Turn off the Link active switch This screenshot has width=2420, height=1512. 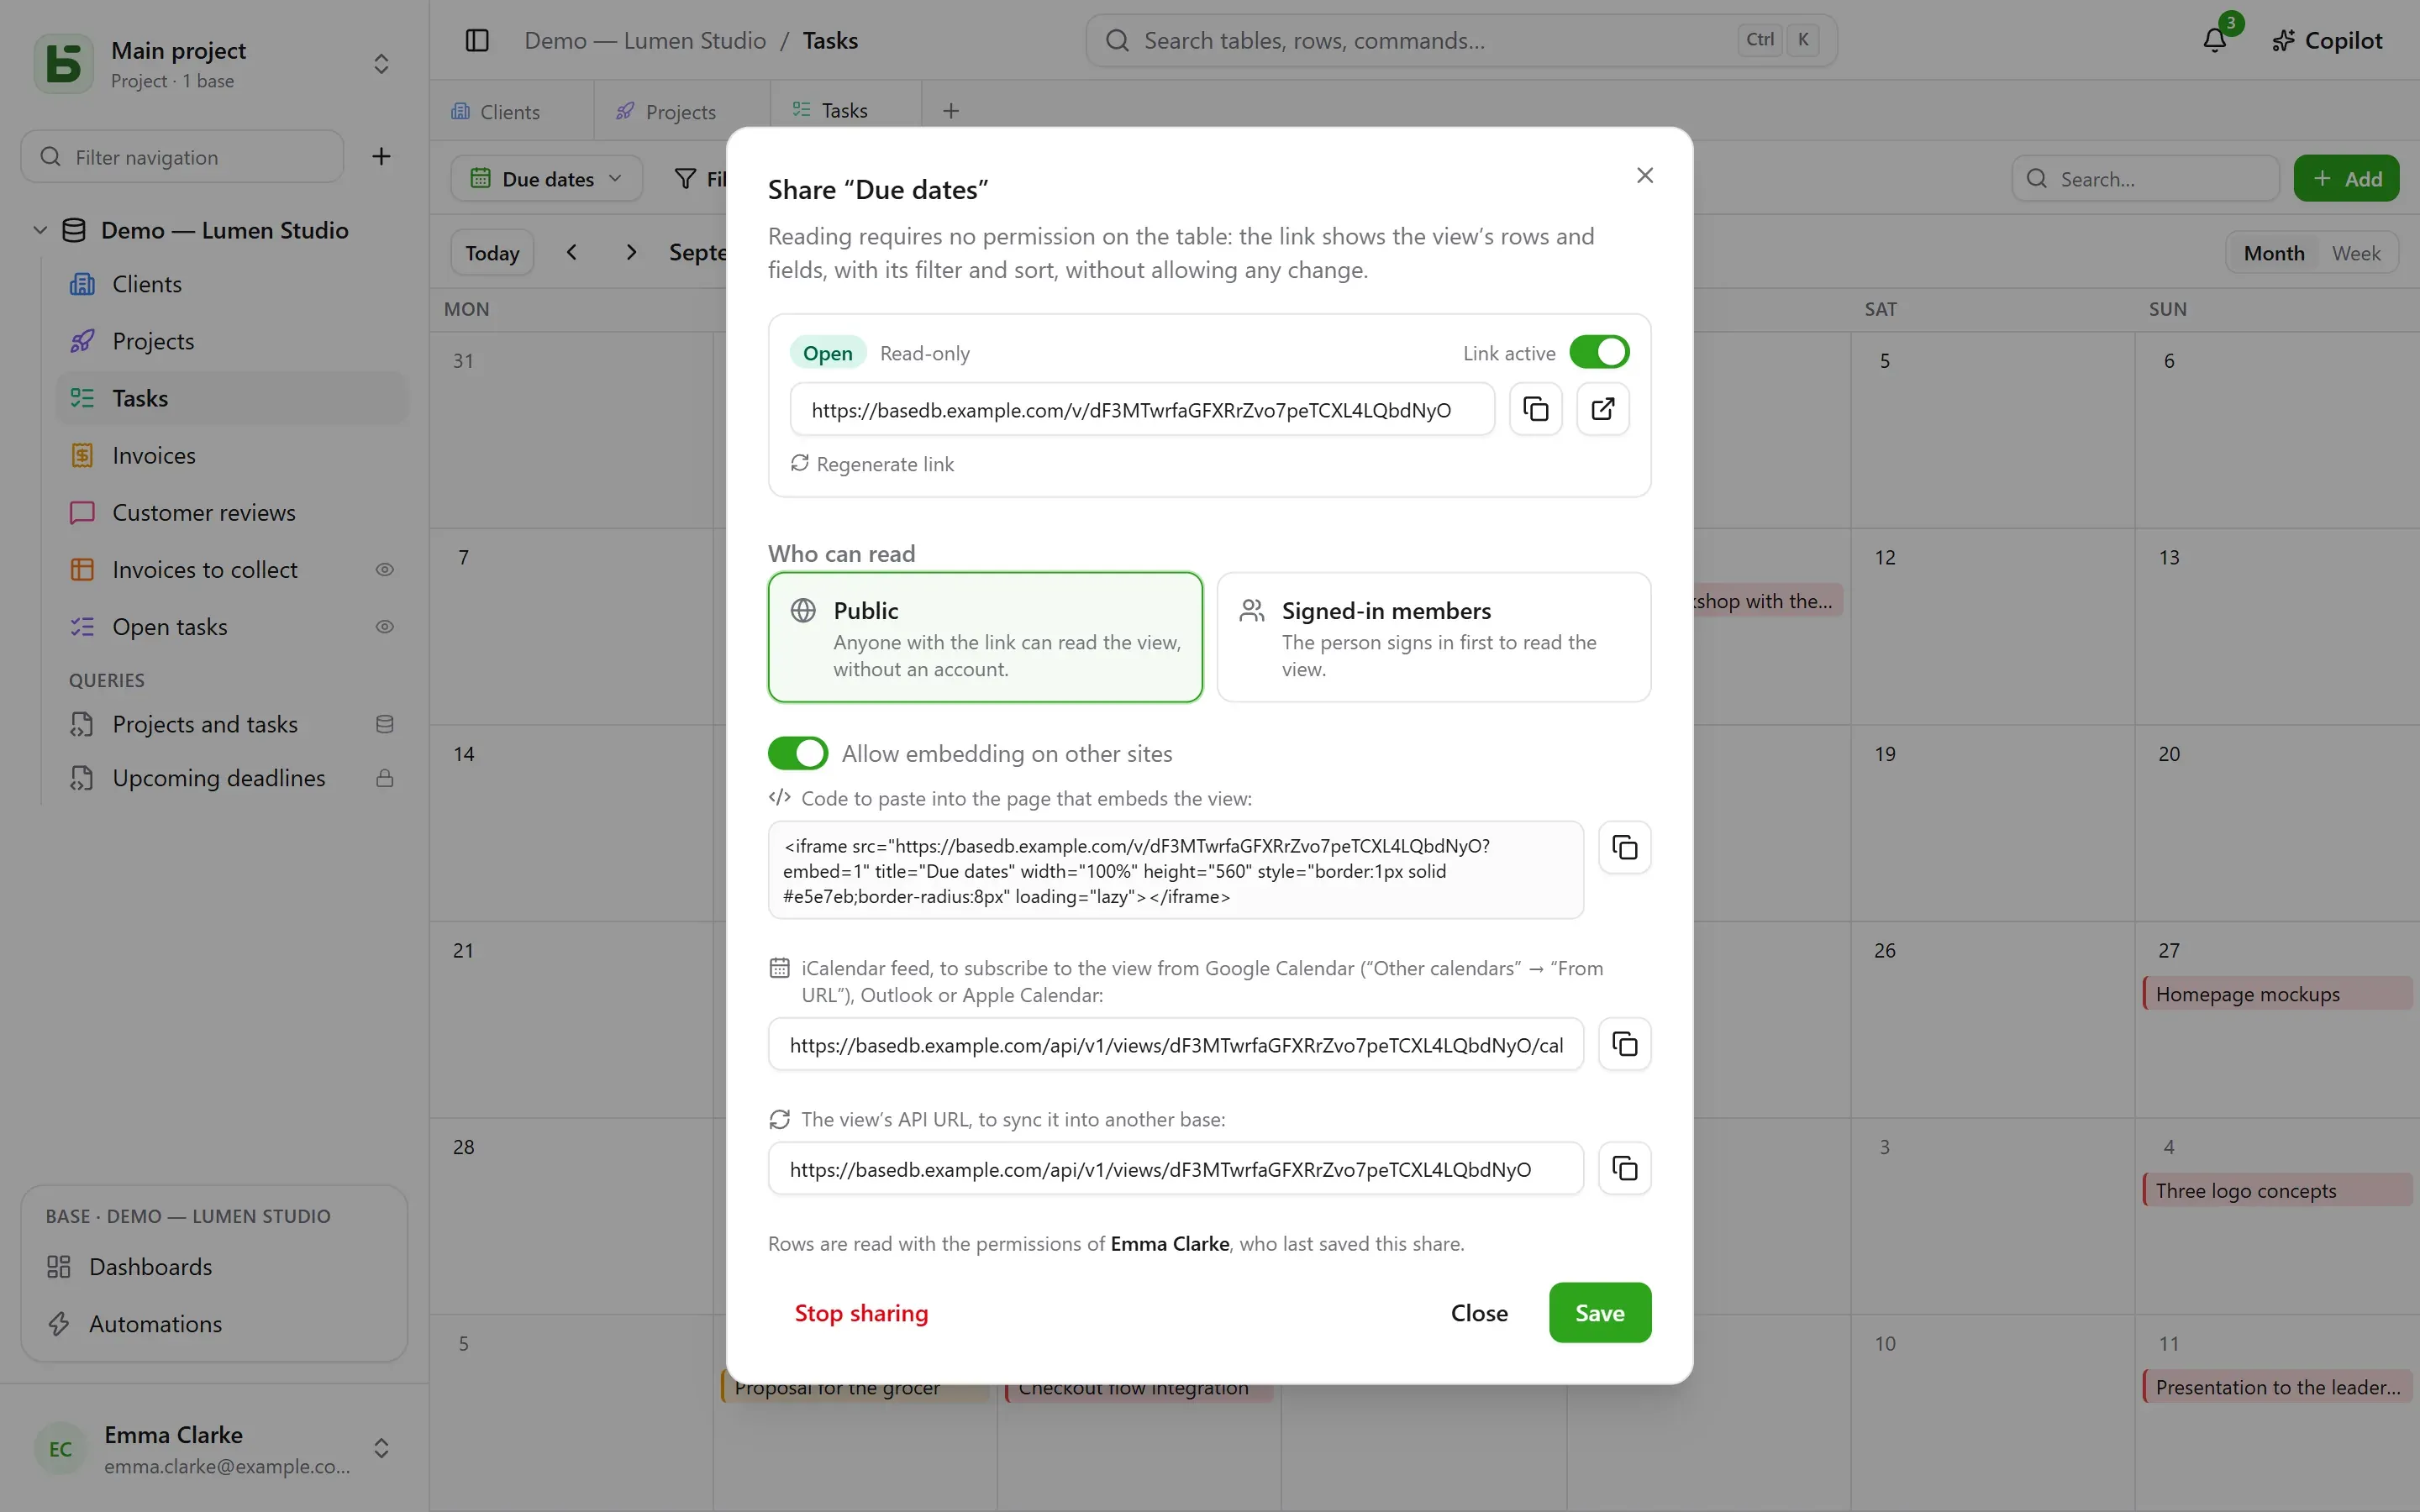(1599, 352)
